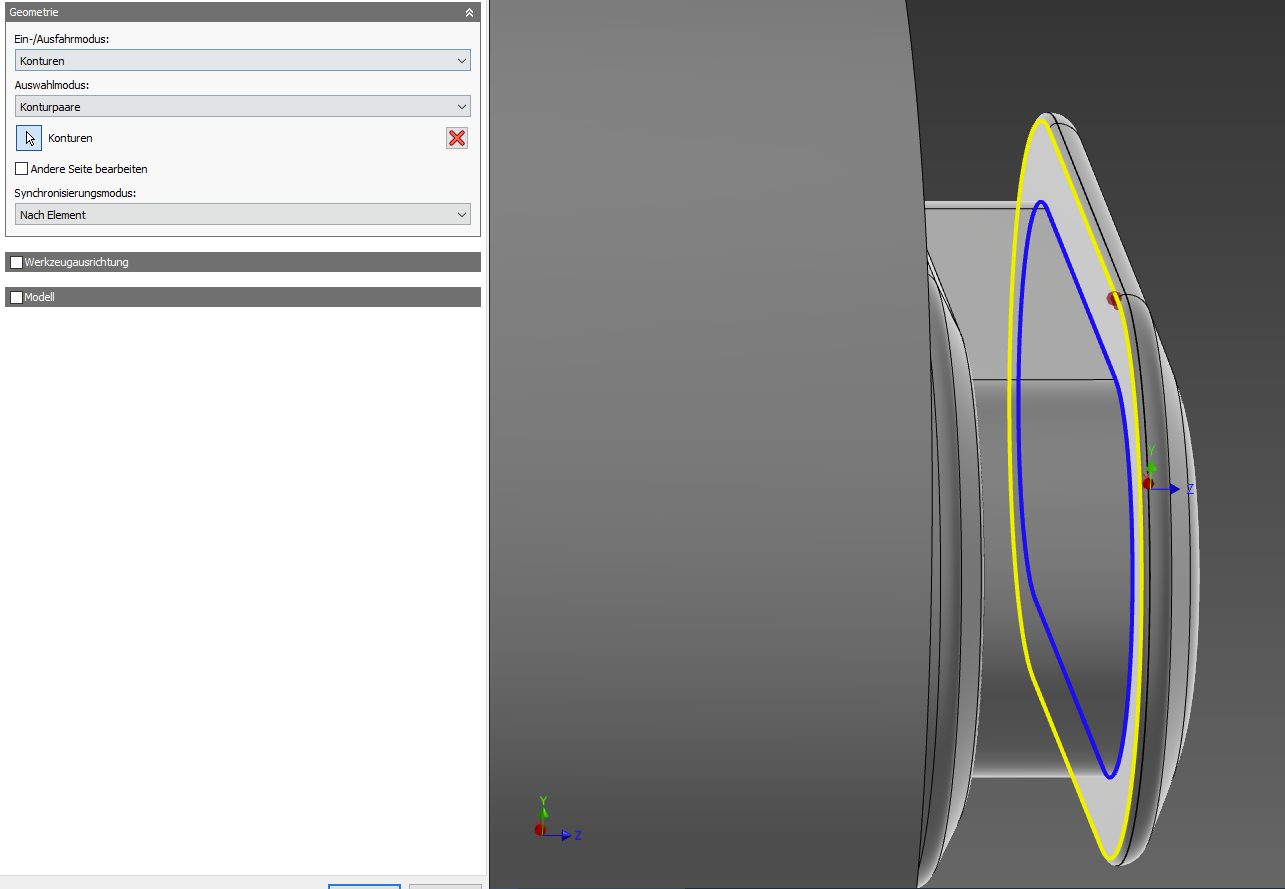Click the red marker near the top contour edge
Viewport: 1285px width, 889px height.
coord(1112,297)
